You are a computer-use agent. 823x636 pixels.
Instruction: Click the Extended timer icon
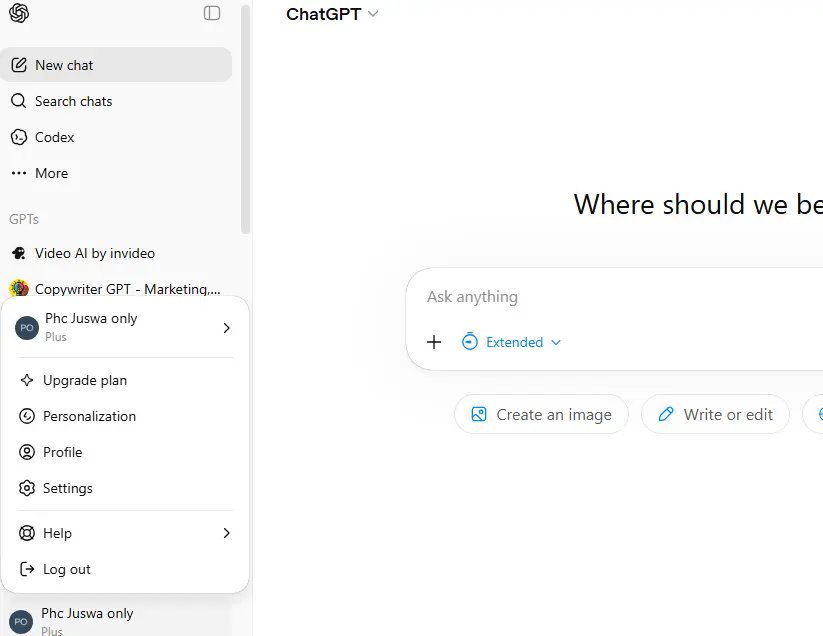pyautogui.click(x=469, y=342)
